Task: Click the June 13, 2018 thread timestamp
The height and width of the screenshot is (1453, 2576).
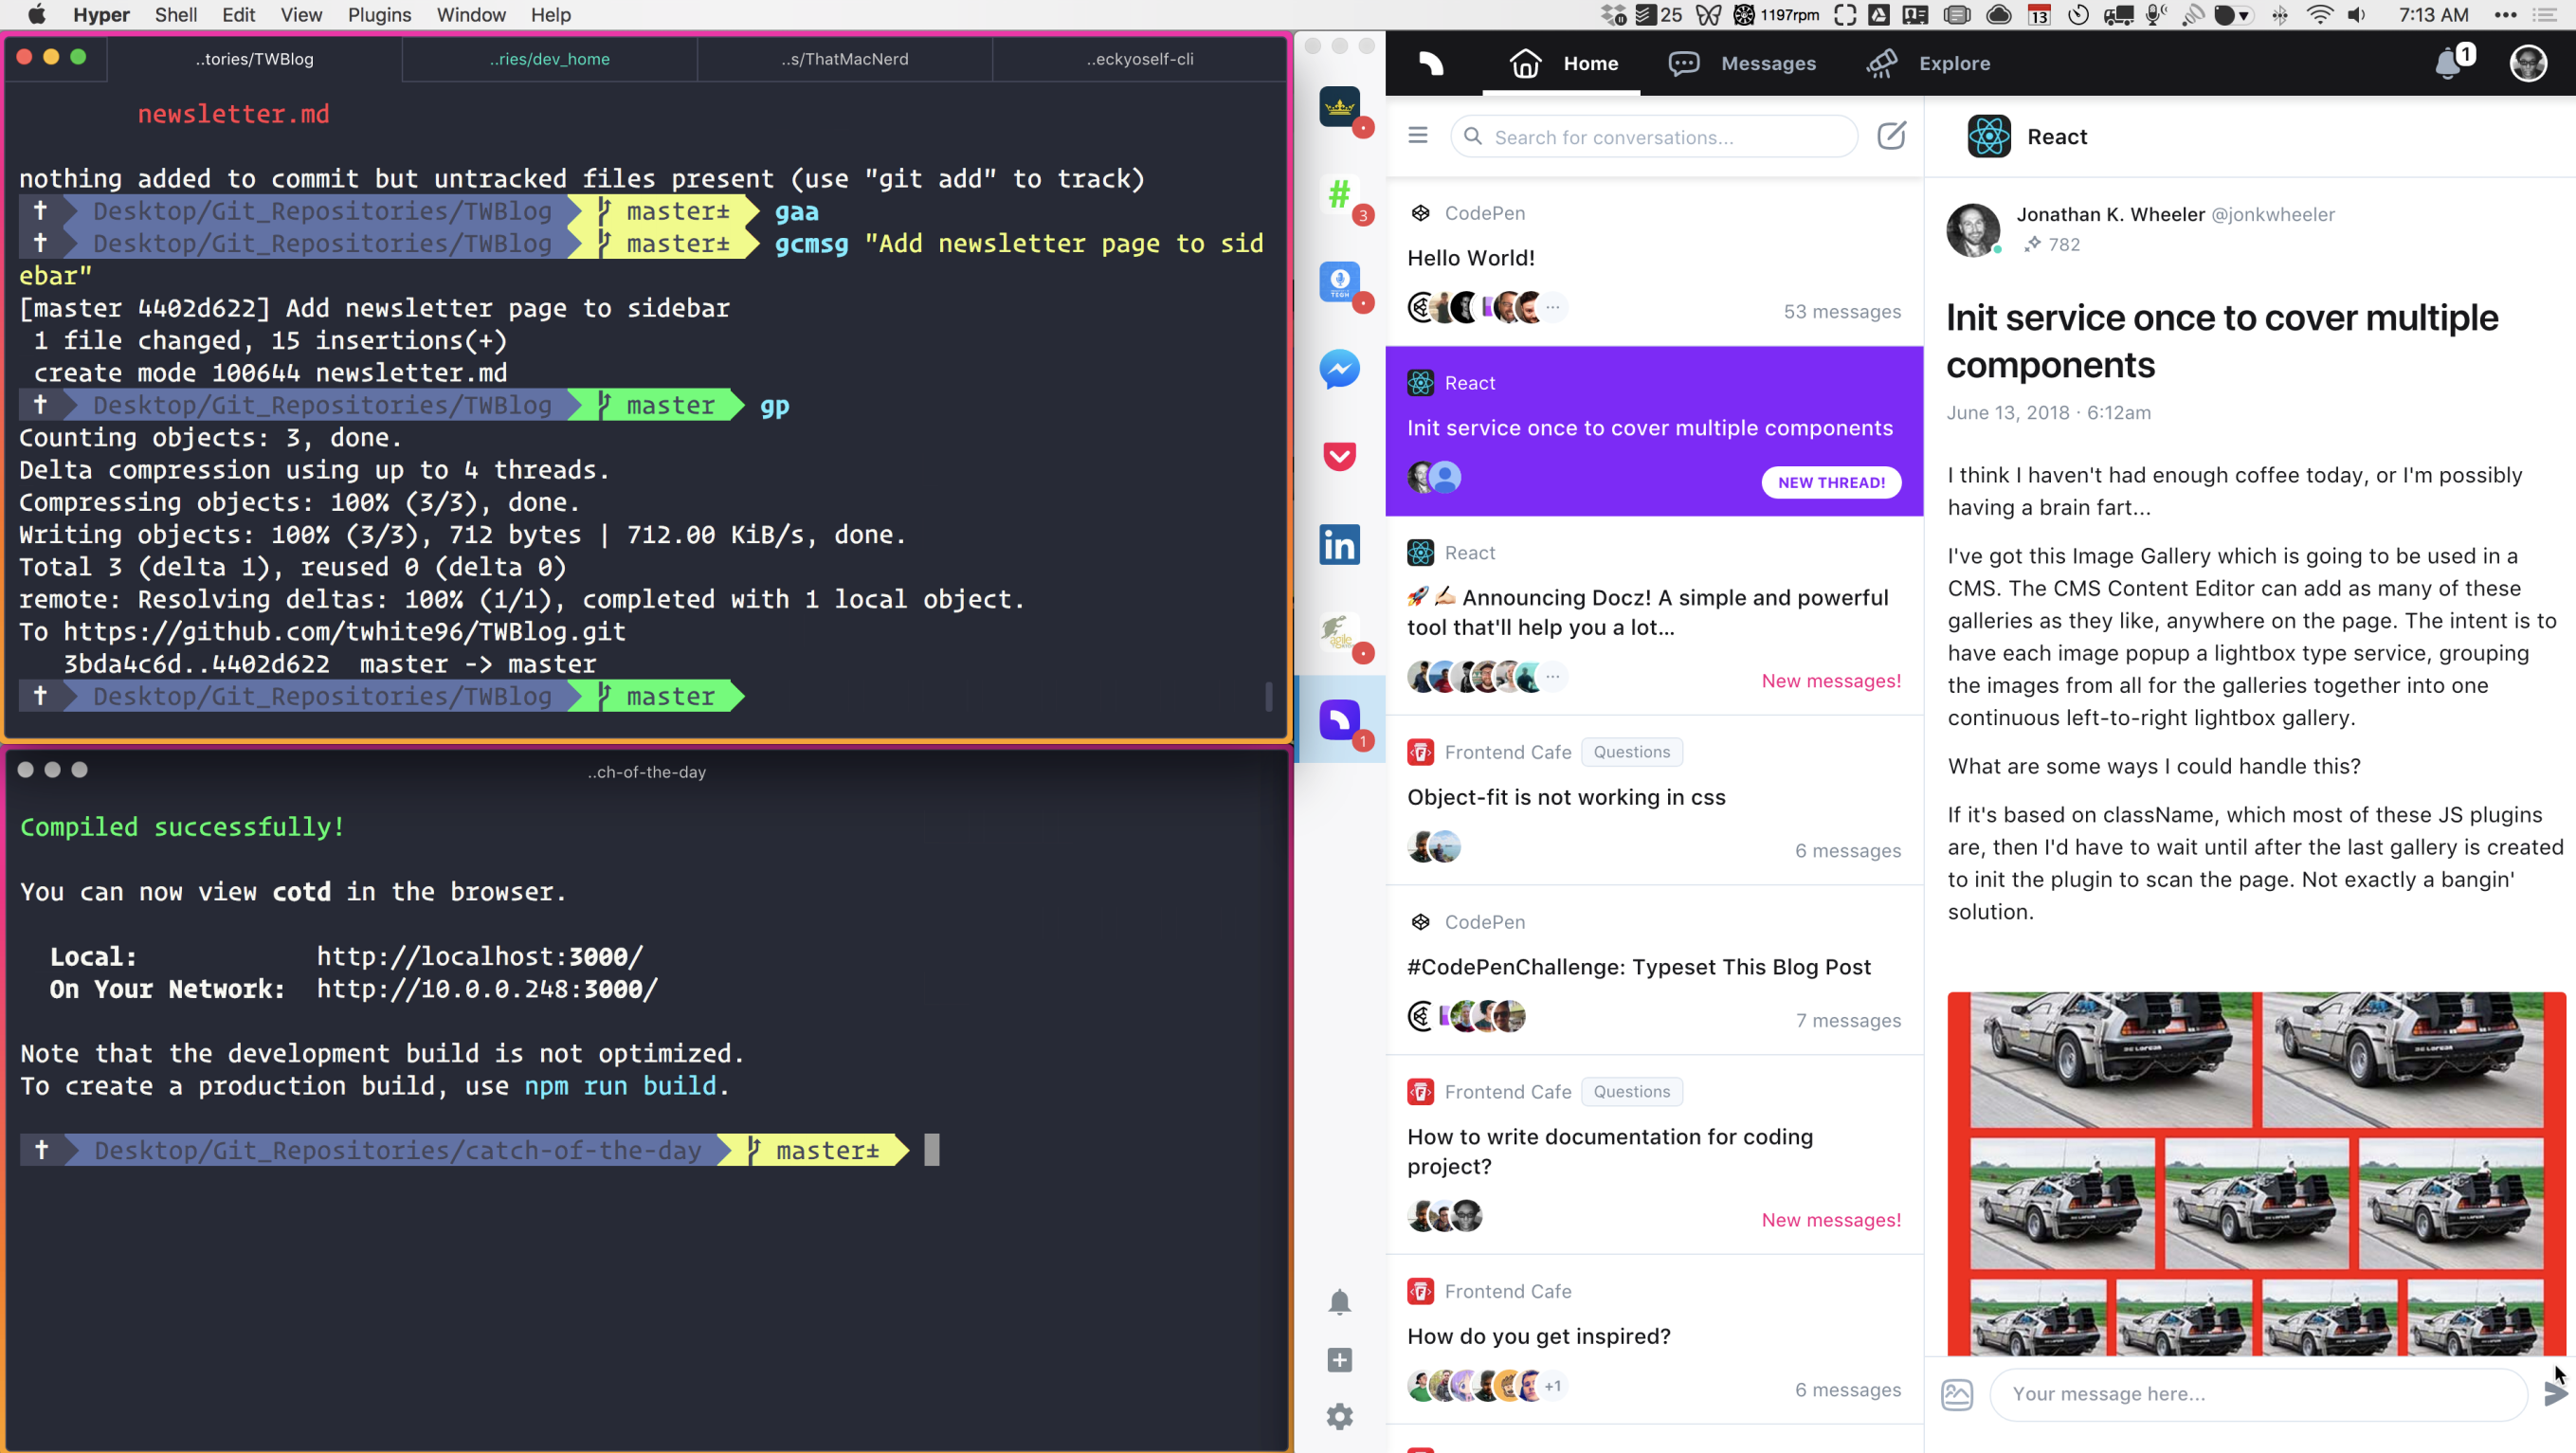Action: pos(2049,412)
